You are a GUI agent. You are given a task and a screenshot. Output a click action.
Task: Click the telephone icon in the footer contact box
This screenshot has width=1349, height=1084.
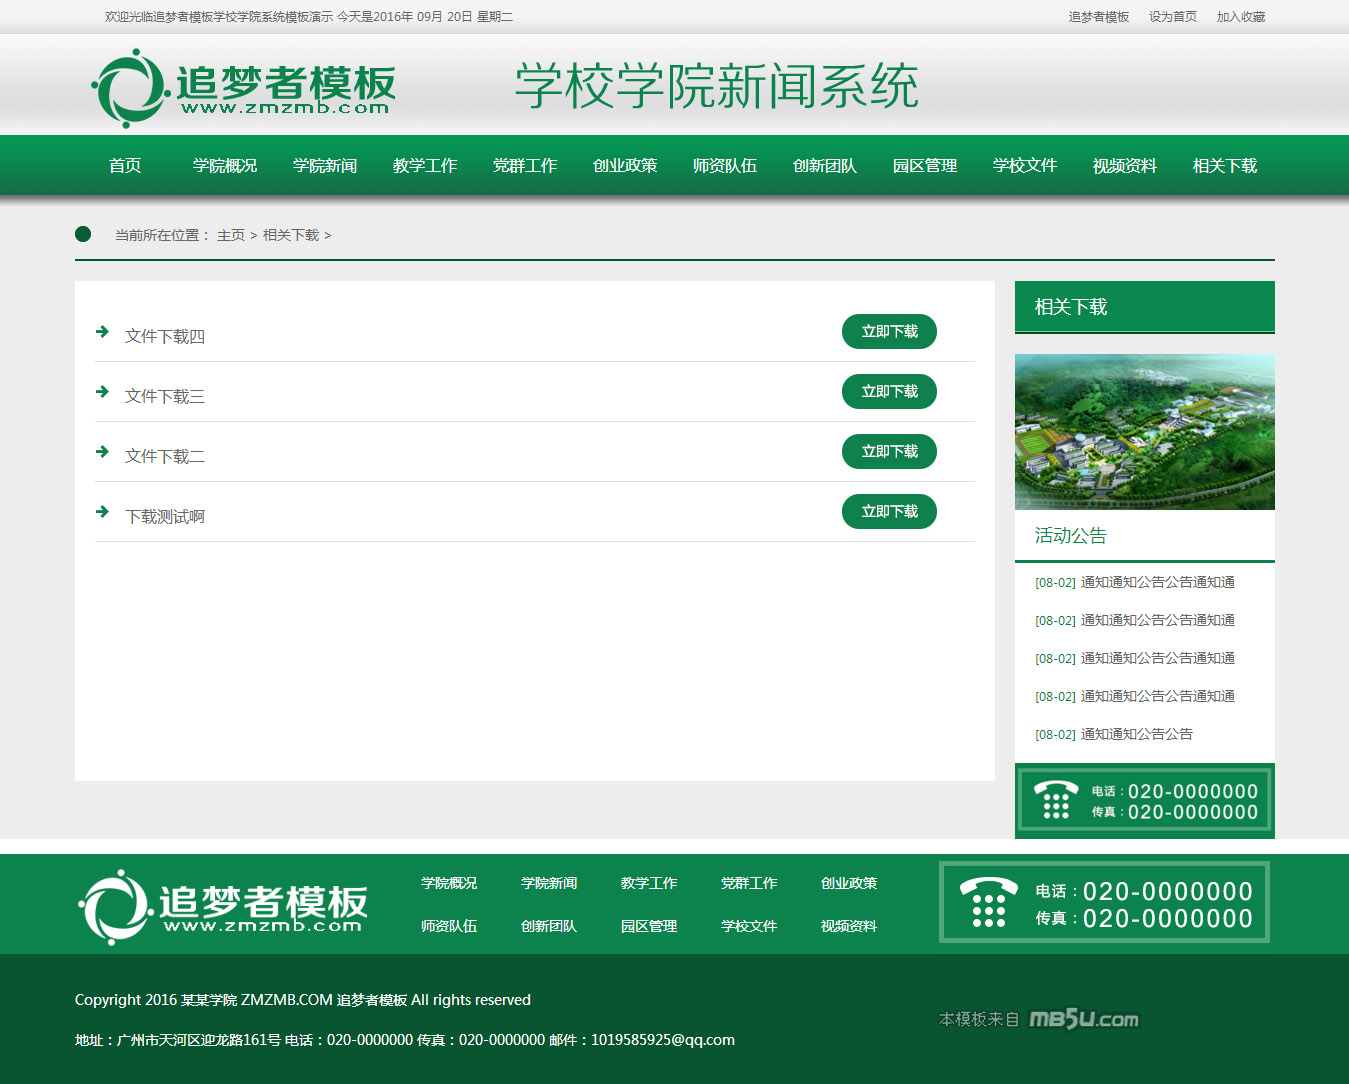coord(988,902)
